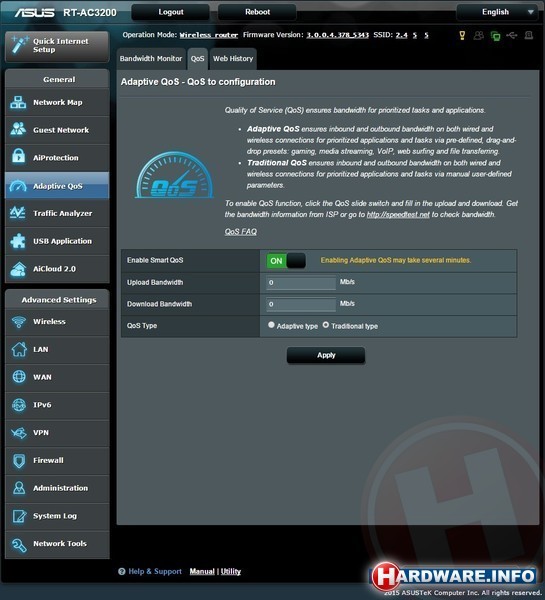
Task: Open the QoS FAQ link
Action: pos(240,232)
